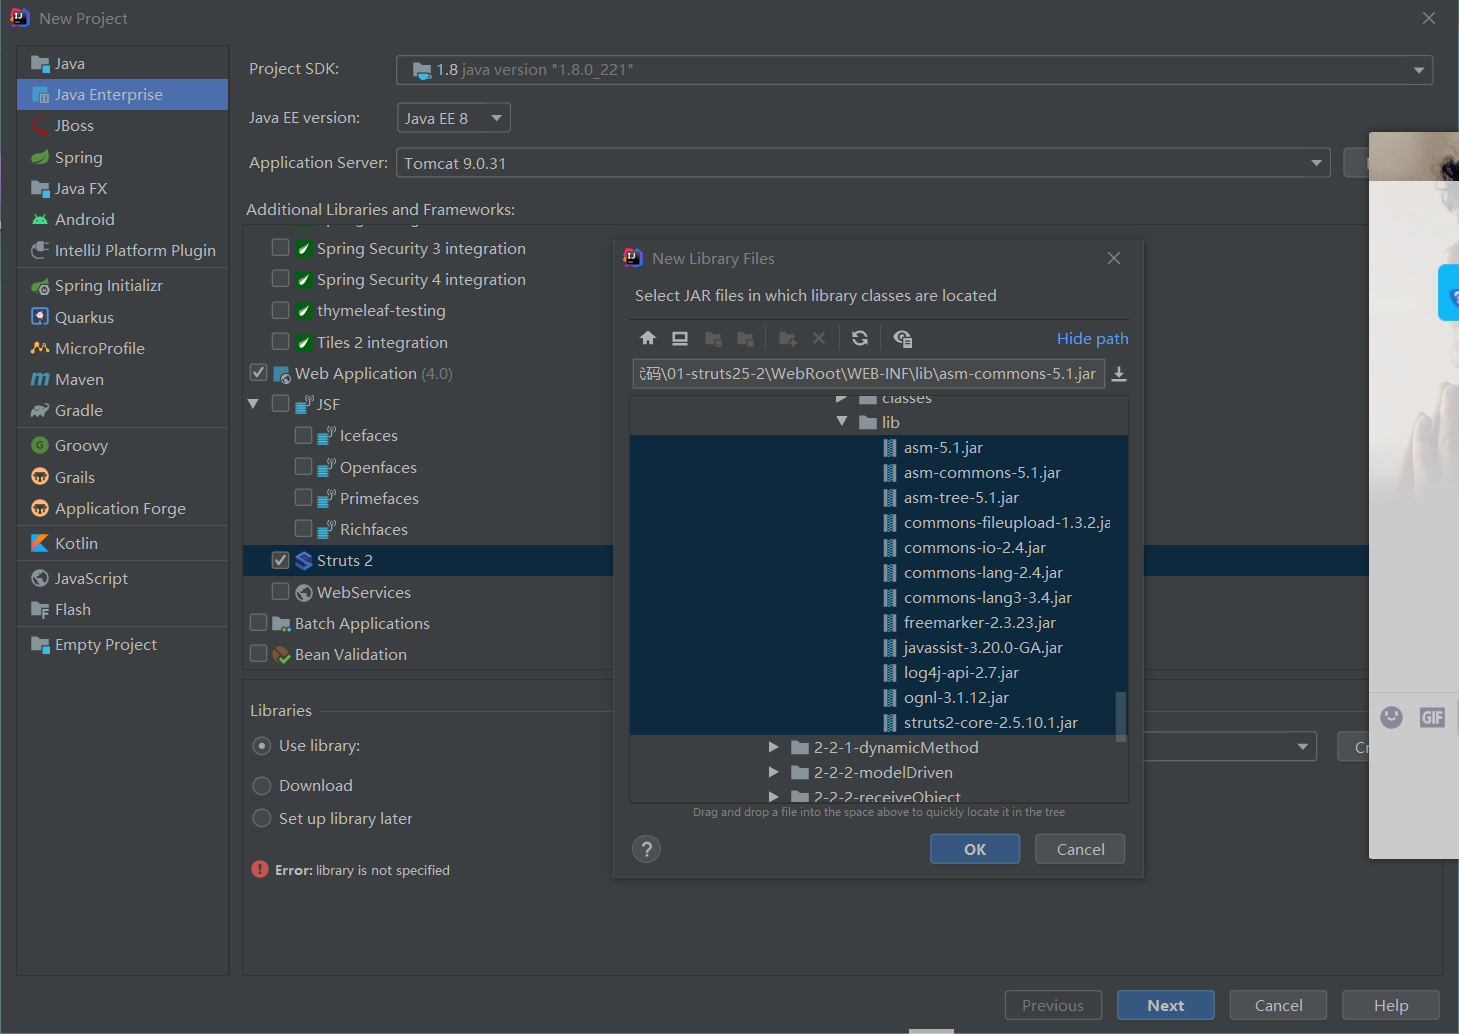Select Java Enterprise project type

122,95
